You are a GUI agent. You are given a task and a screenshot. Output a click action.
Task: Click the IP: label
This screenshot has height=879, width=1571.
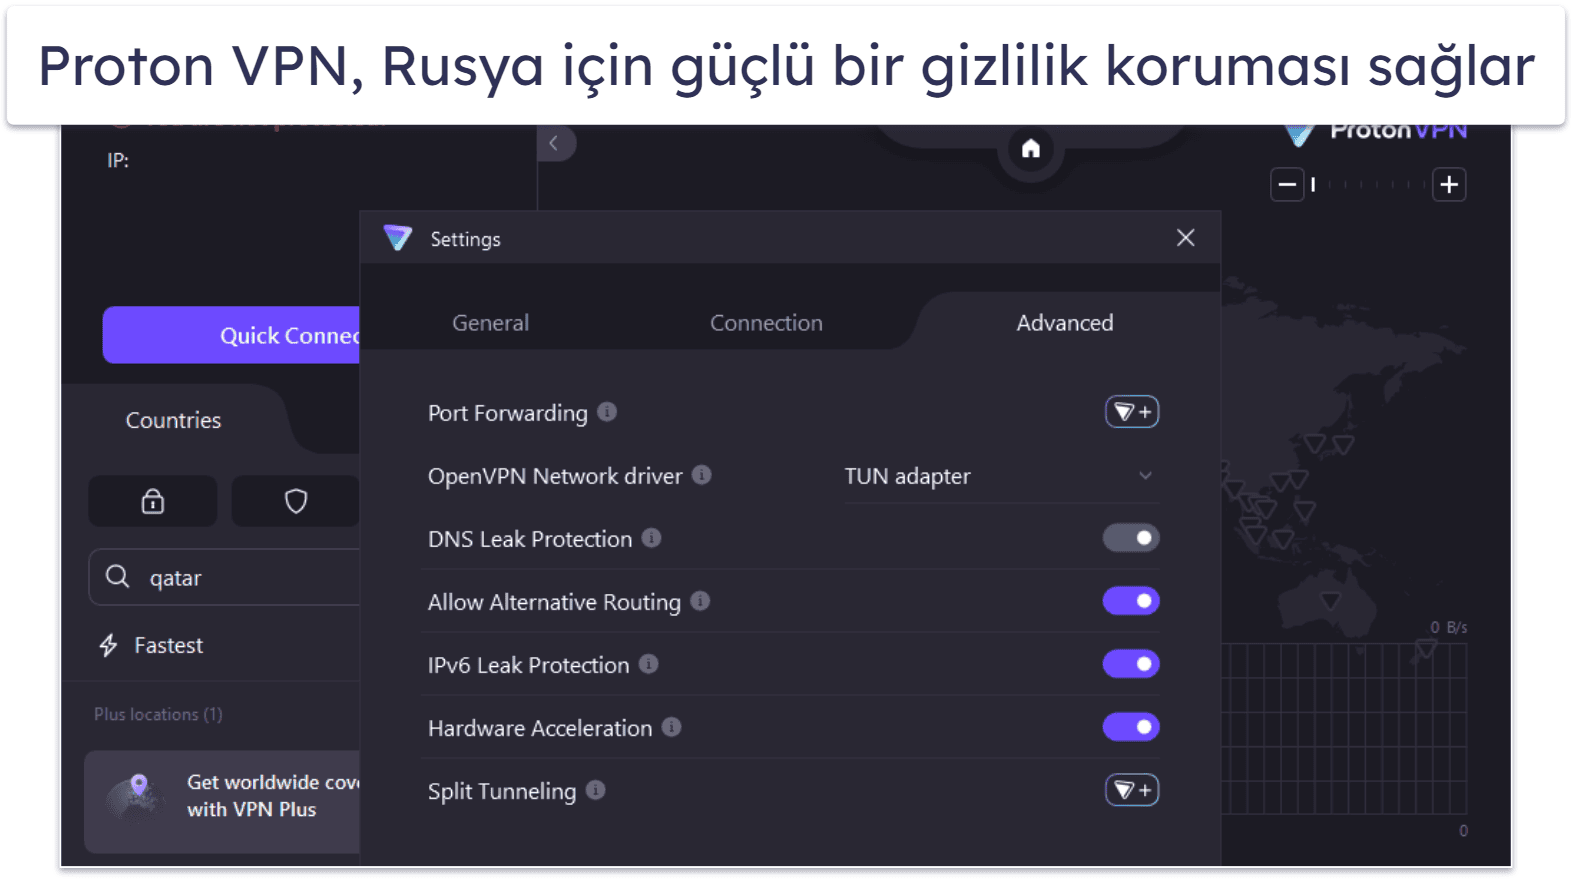(118, 160)
